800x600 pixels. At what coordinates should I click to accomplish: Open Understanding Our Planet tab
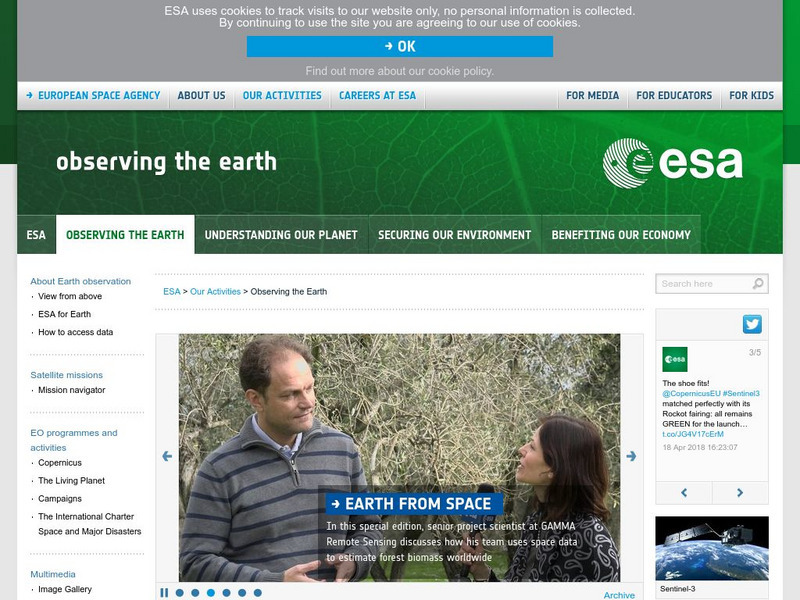pos(281,235)
